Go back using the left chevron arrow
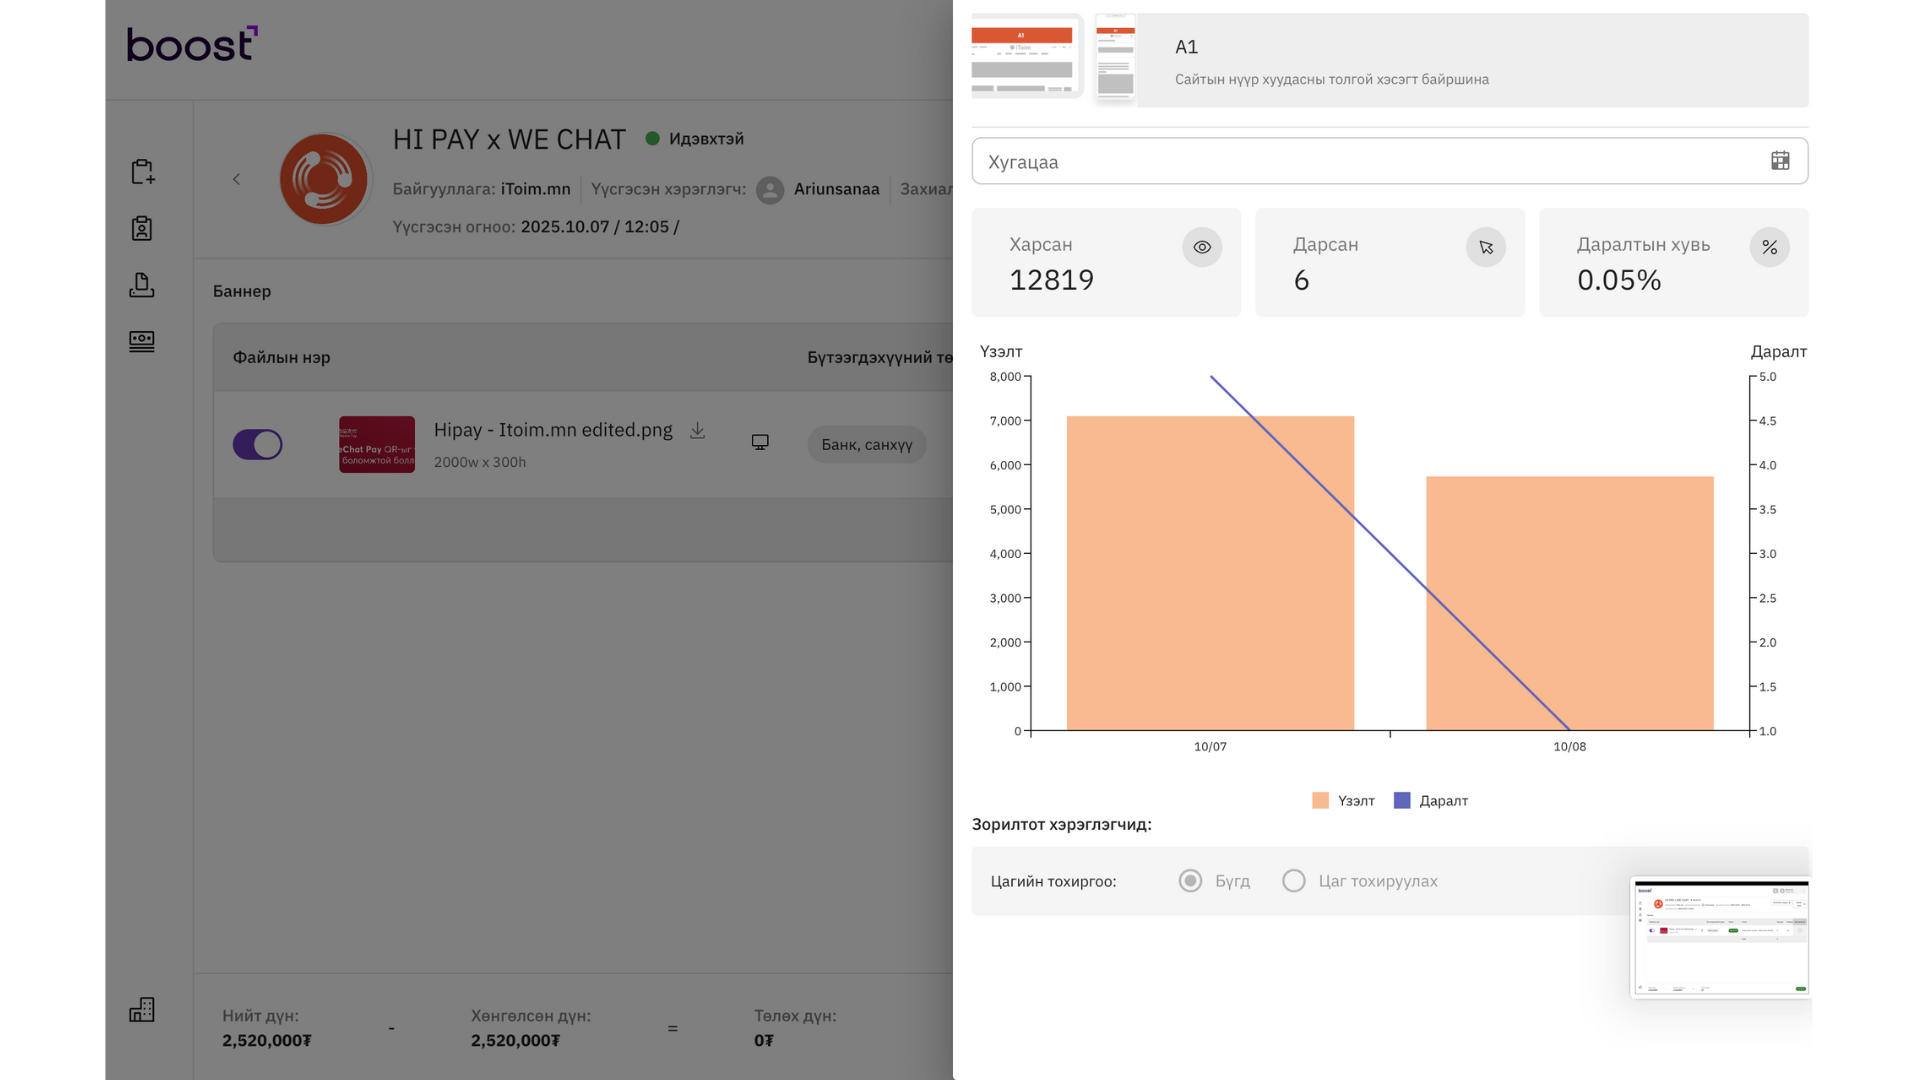The height and width of the screenshot is (1080, 1920). pyautogui.click(x=236, y=179)
